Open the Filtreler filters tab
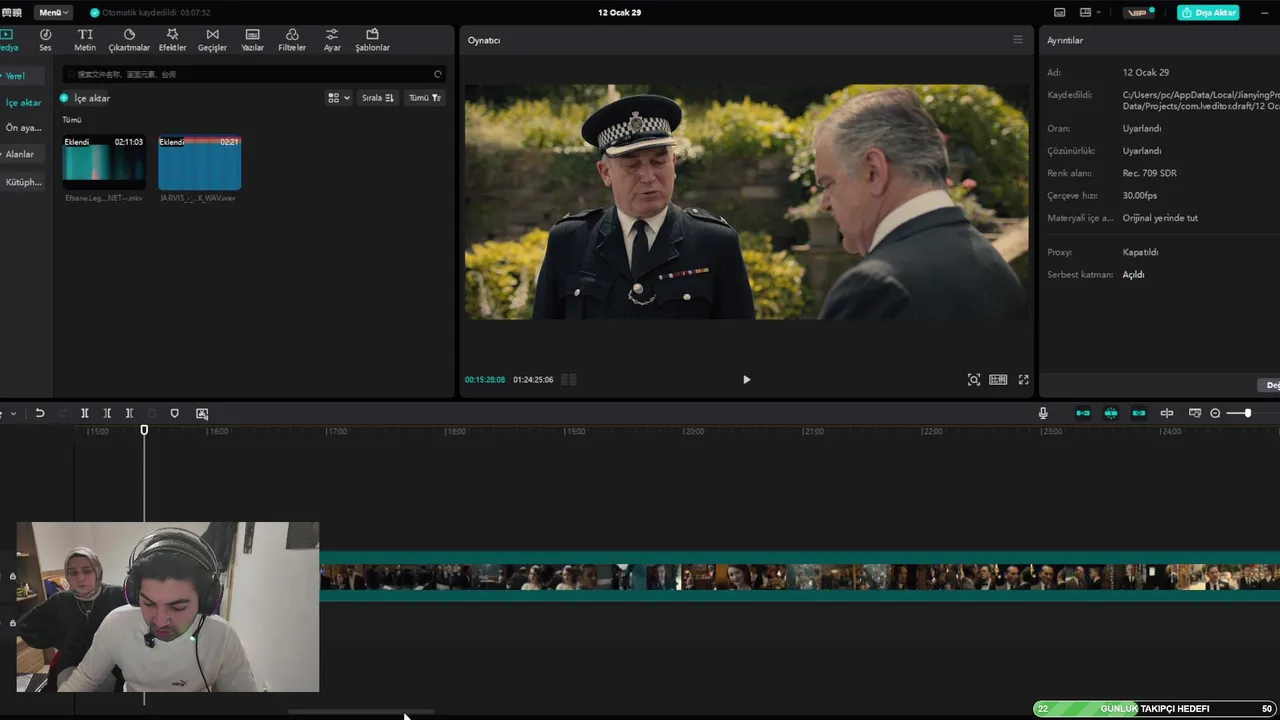1280x720 pixels. click(292, 40)
